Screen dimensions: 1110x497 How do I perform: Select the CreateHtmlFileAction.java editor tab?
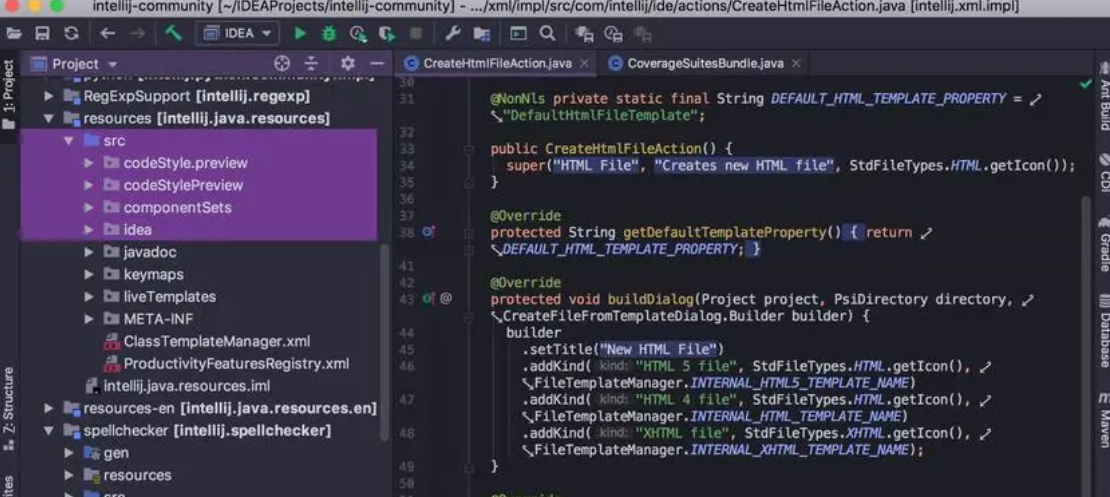[x=496, y=63]
